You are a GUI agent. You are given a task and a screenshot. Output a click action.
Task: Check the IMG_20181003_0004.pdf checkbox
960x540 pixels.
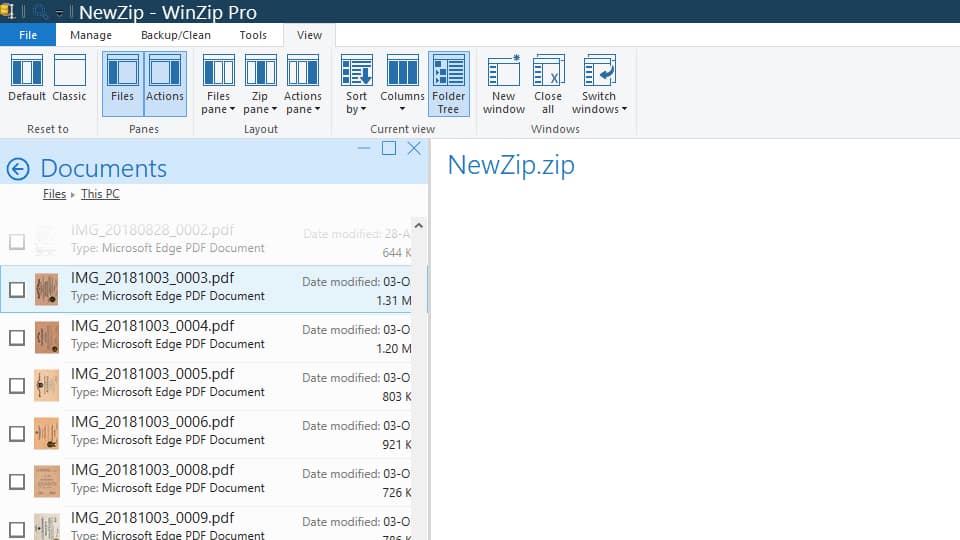coord(17,337)
